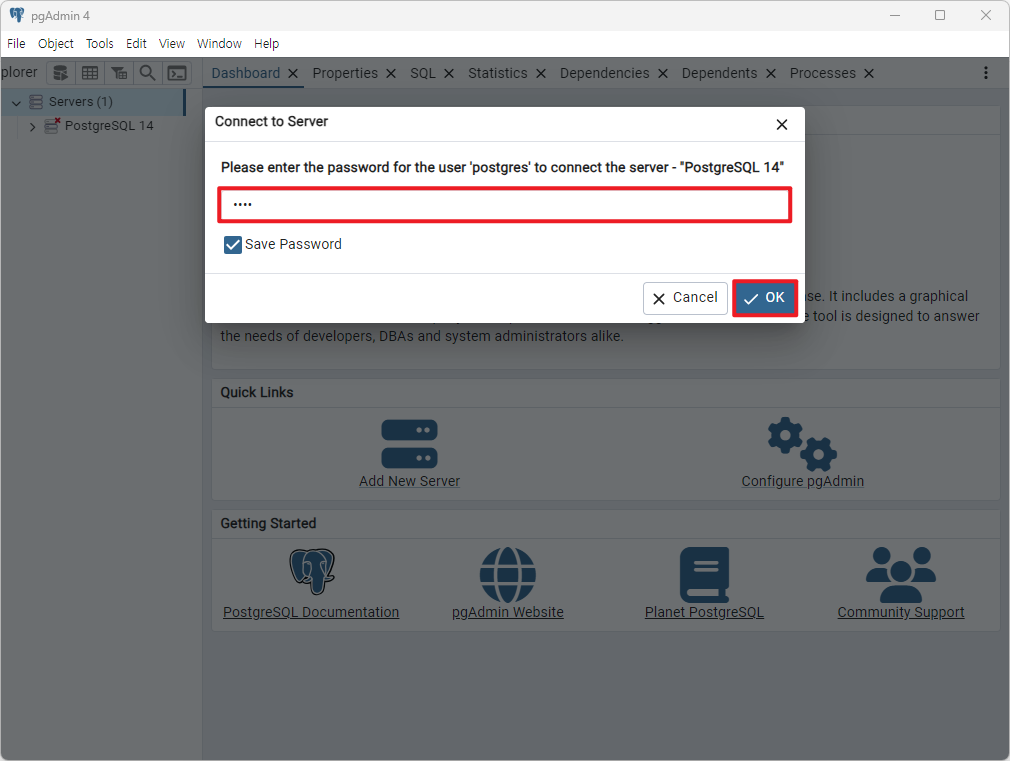This screenshot has height=761, width=1010.
Task: Close the Connect to Server dialog
Action: click(782, 124)
